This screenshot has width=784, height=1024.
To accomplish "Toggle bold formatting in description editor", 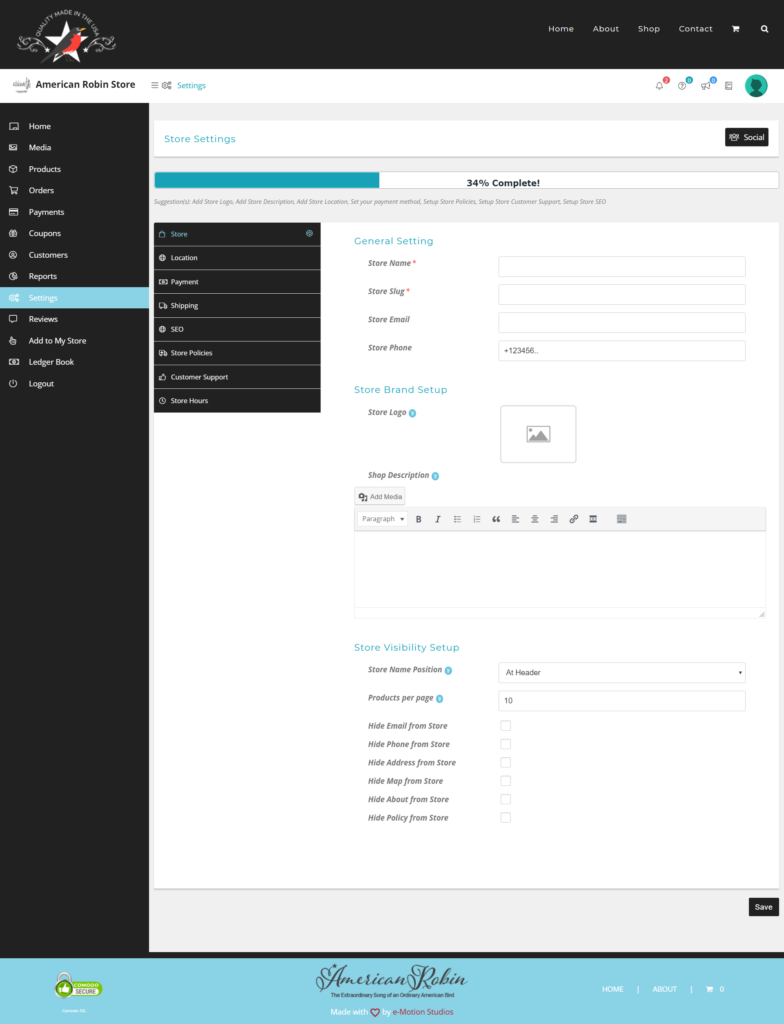I will click(418, 519).
